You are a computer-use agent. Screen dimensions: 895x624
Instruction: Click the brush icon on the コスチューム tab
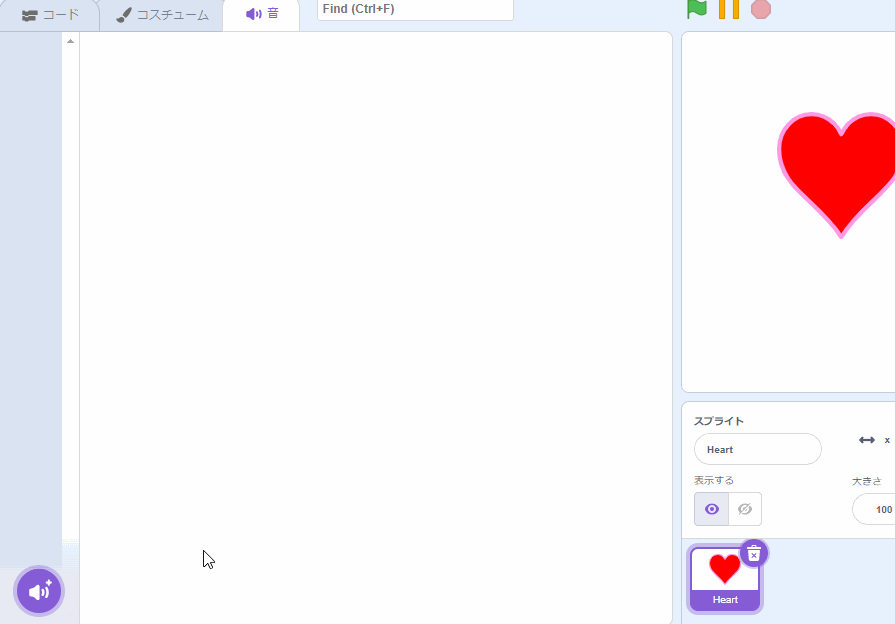tap(123, 15)
